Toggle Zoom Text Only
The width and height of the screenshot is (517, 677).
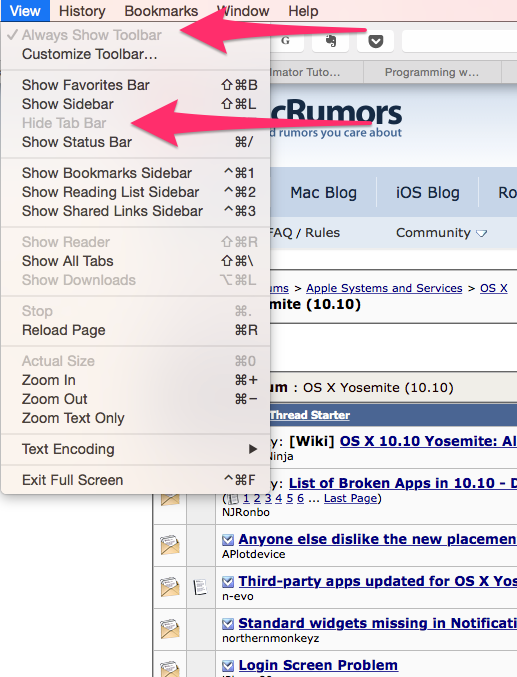(x=136, y=418)
